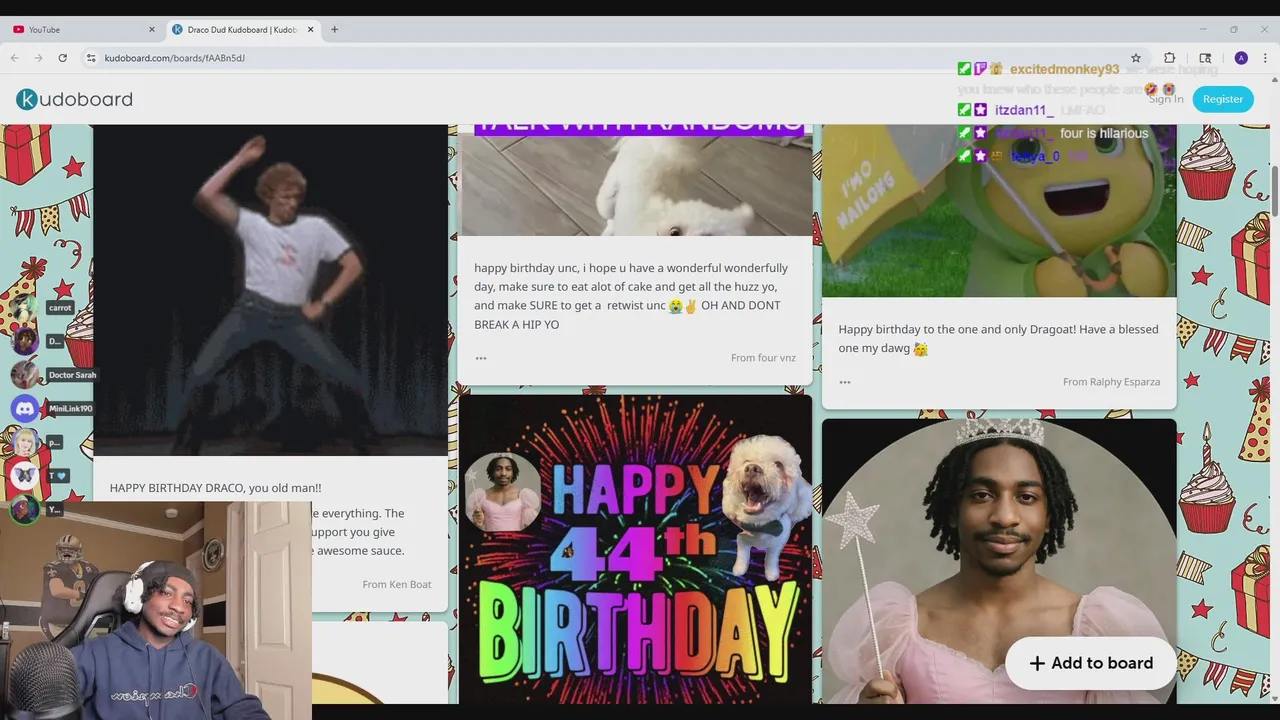This screenshot has width=1280, height=720.
Task: Open the Happy 44th Birthday image
Action: click(635, 548)
